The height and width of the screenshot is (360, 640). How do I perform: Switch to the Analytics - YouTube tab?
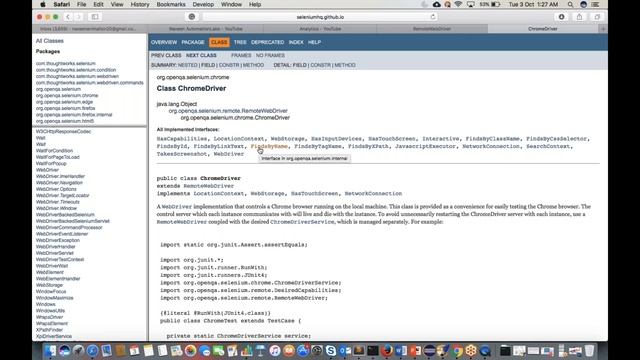click(x=320, y=29)
